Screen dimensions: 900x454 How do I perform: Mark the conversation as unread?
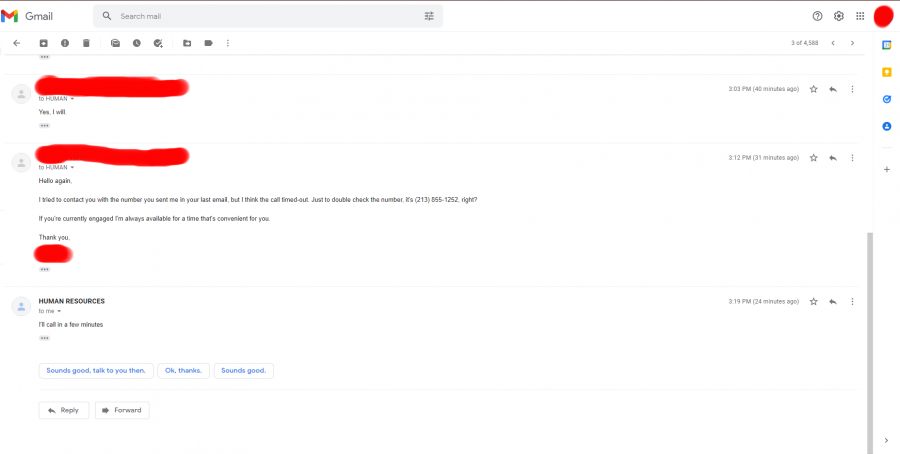(115, 43)
